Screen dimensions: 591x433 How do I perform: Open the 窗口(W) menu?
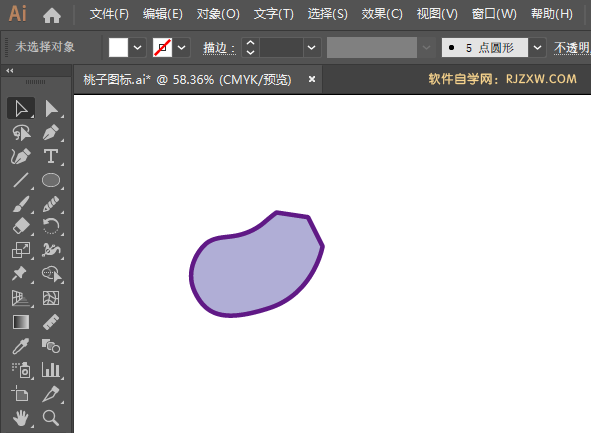point(494,14)
